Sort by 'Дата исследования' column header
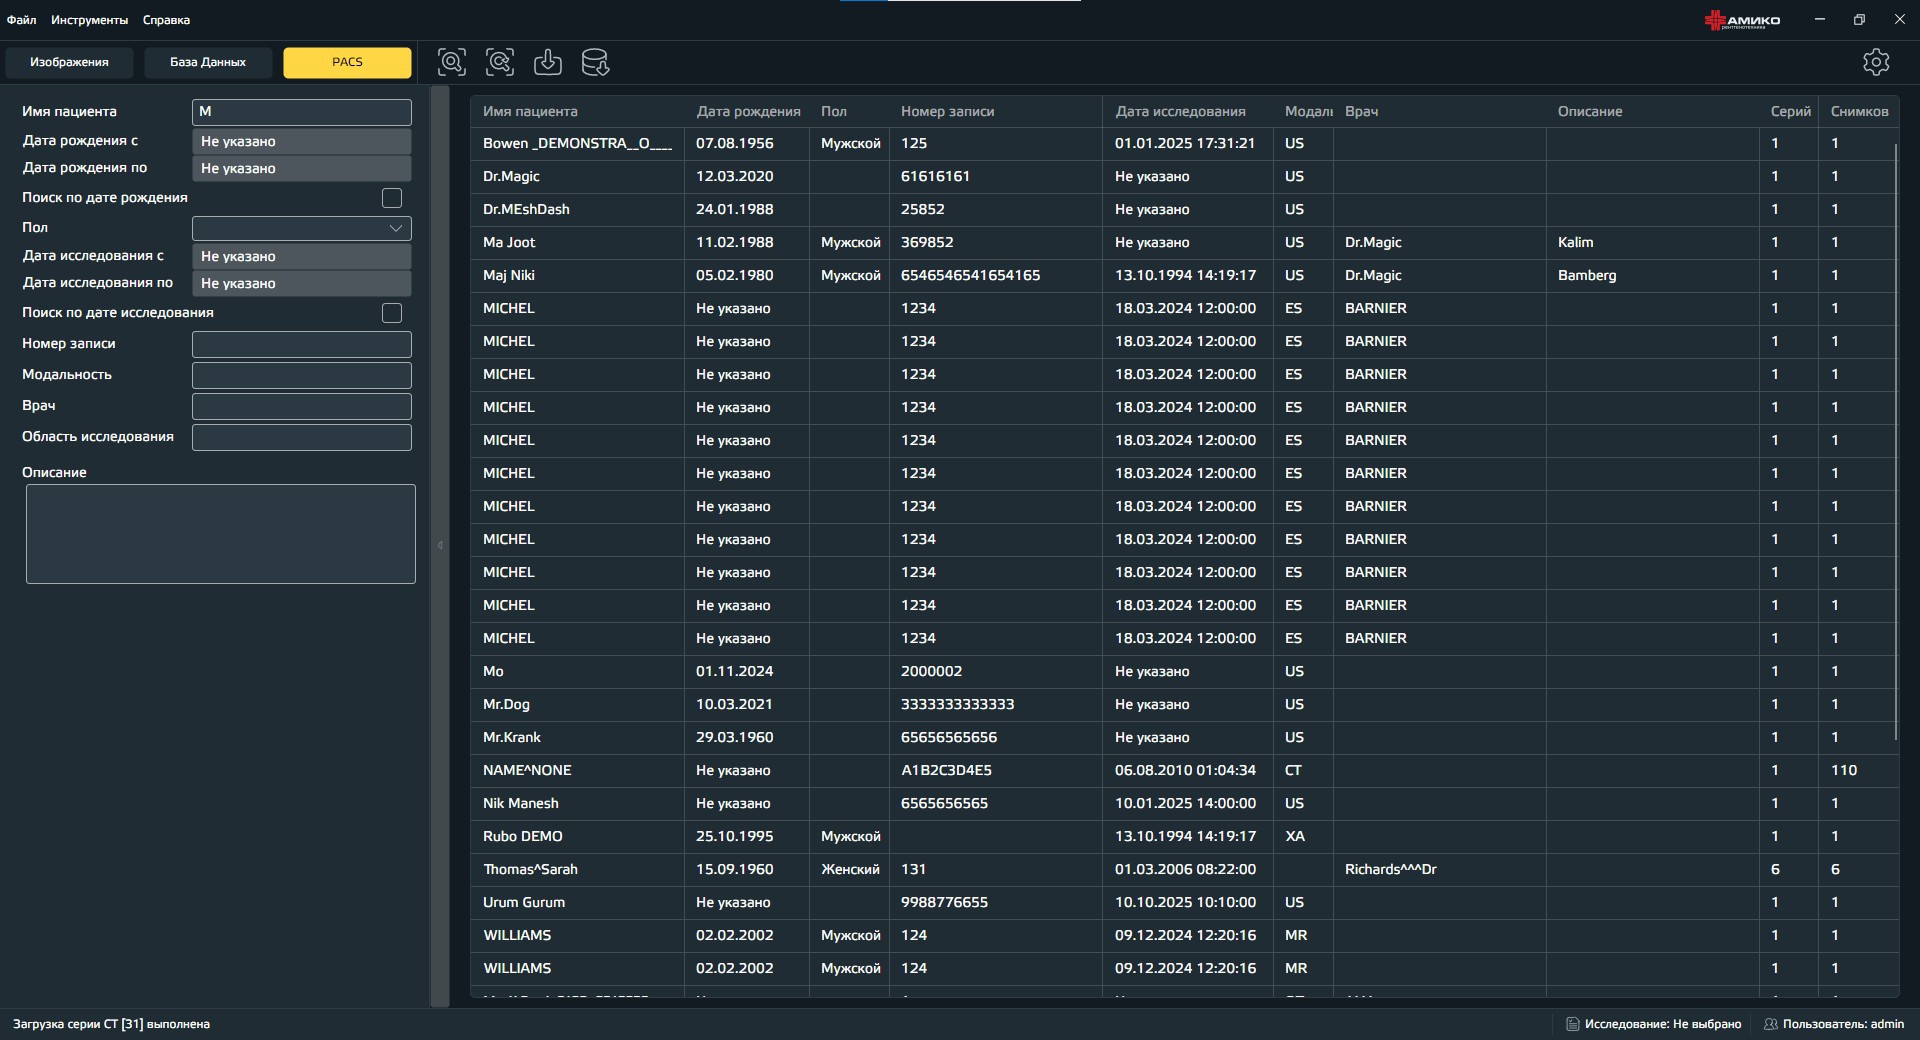1920x1040 pixels. (x=1188, y=111)
